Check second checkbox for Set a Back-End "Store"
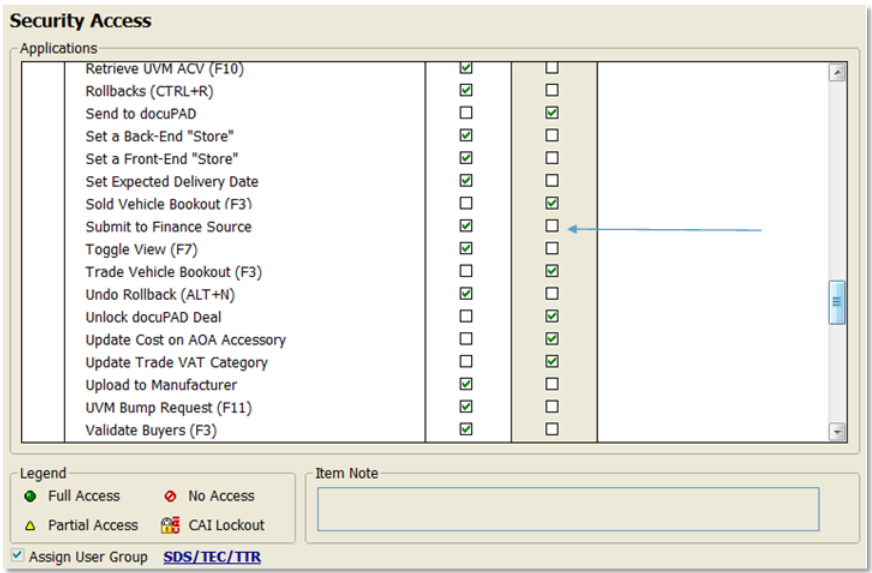Screen dimensions: 872x573 552,135
